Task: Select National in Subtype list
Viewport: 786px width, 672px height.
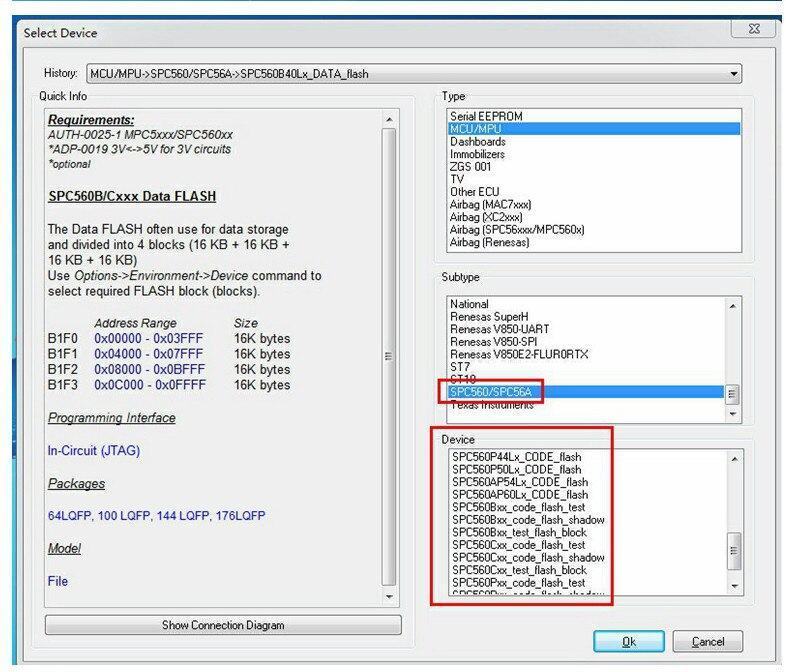Action: click(x=469, y=304)
